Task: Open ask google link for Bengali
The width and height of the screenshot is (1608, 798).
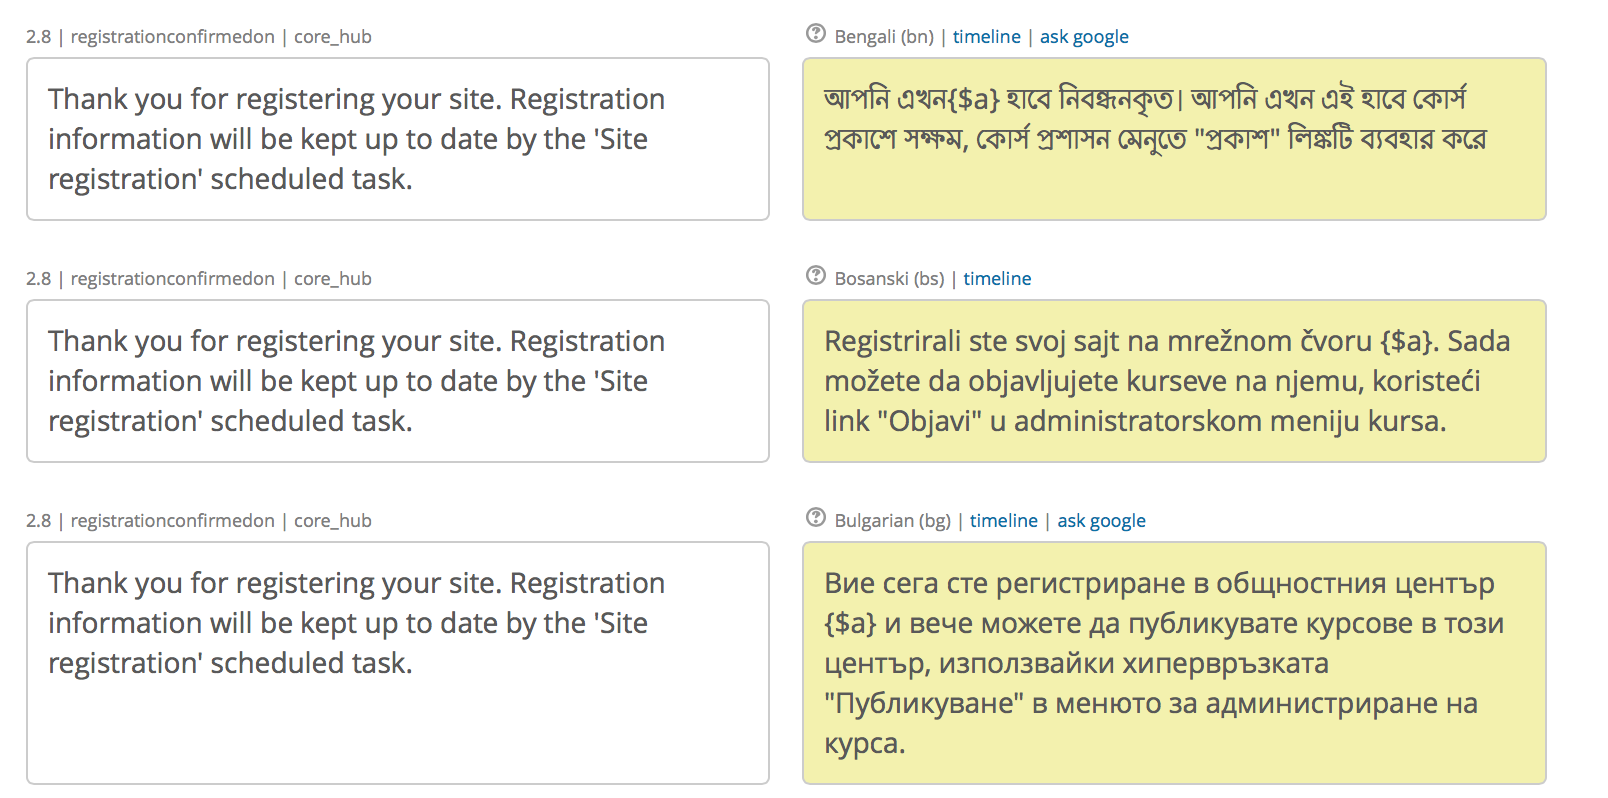Action: click(1084, 37)
